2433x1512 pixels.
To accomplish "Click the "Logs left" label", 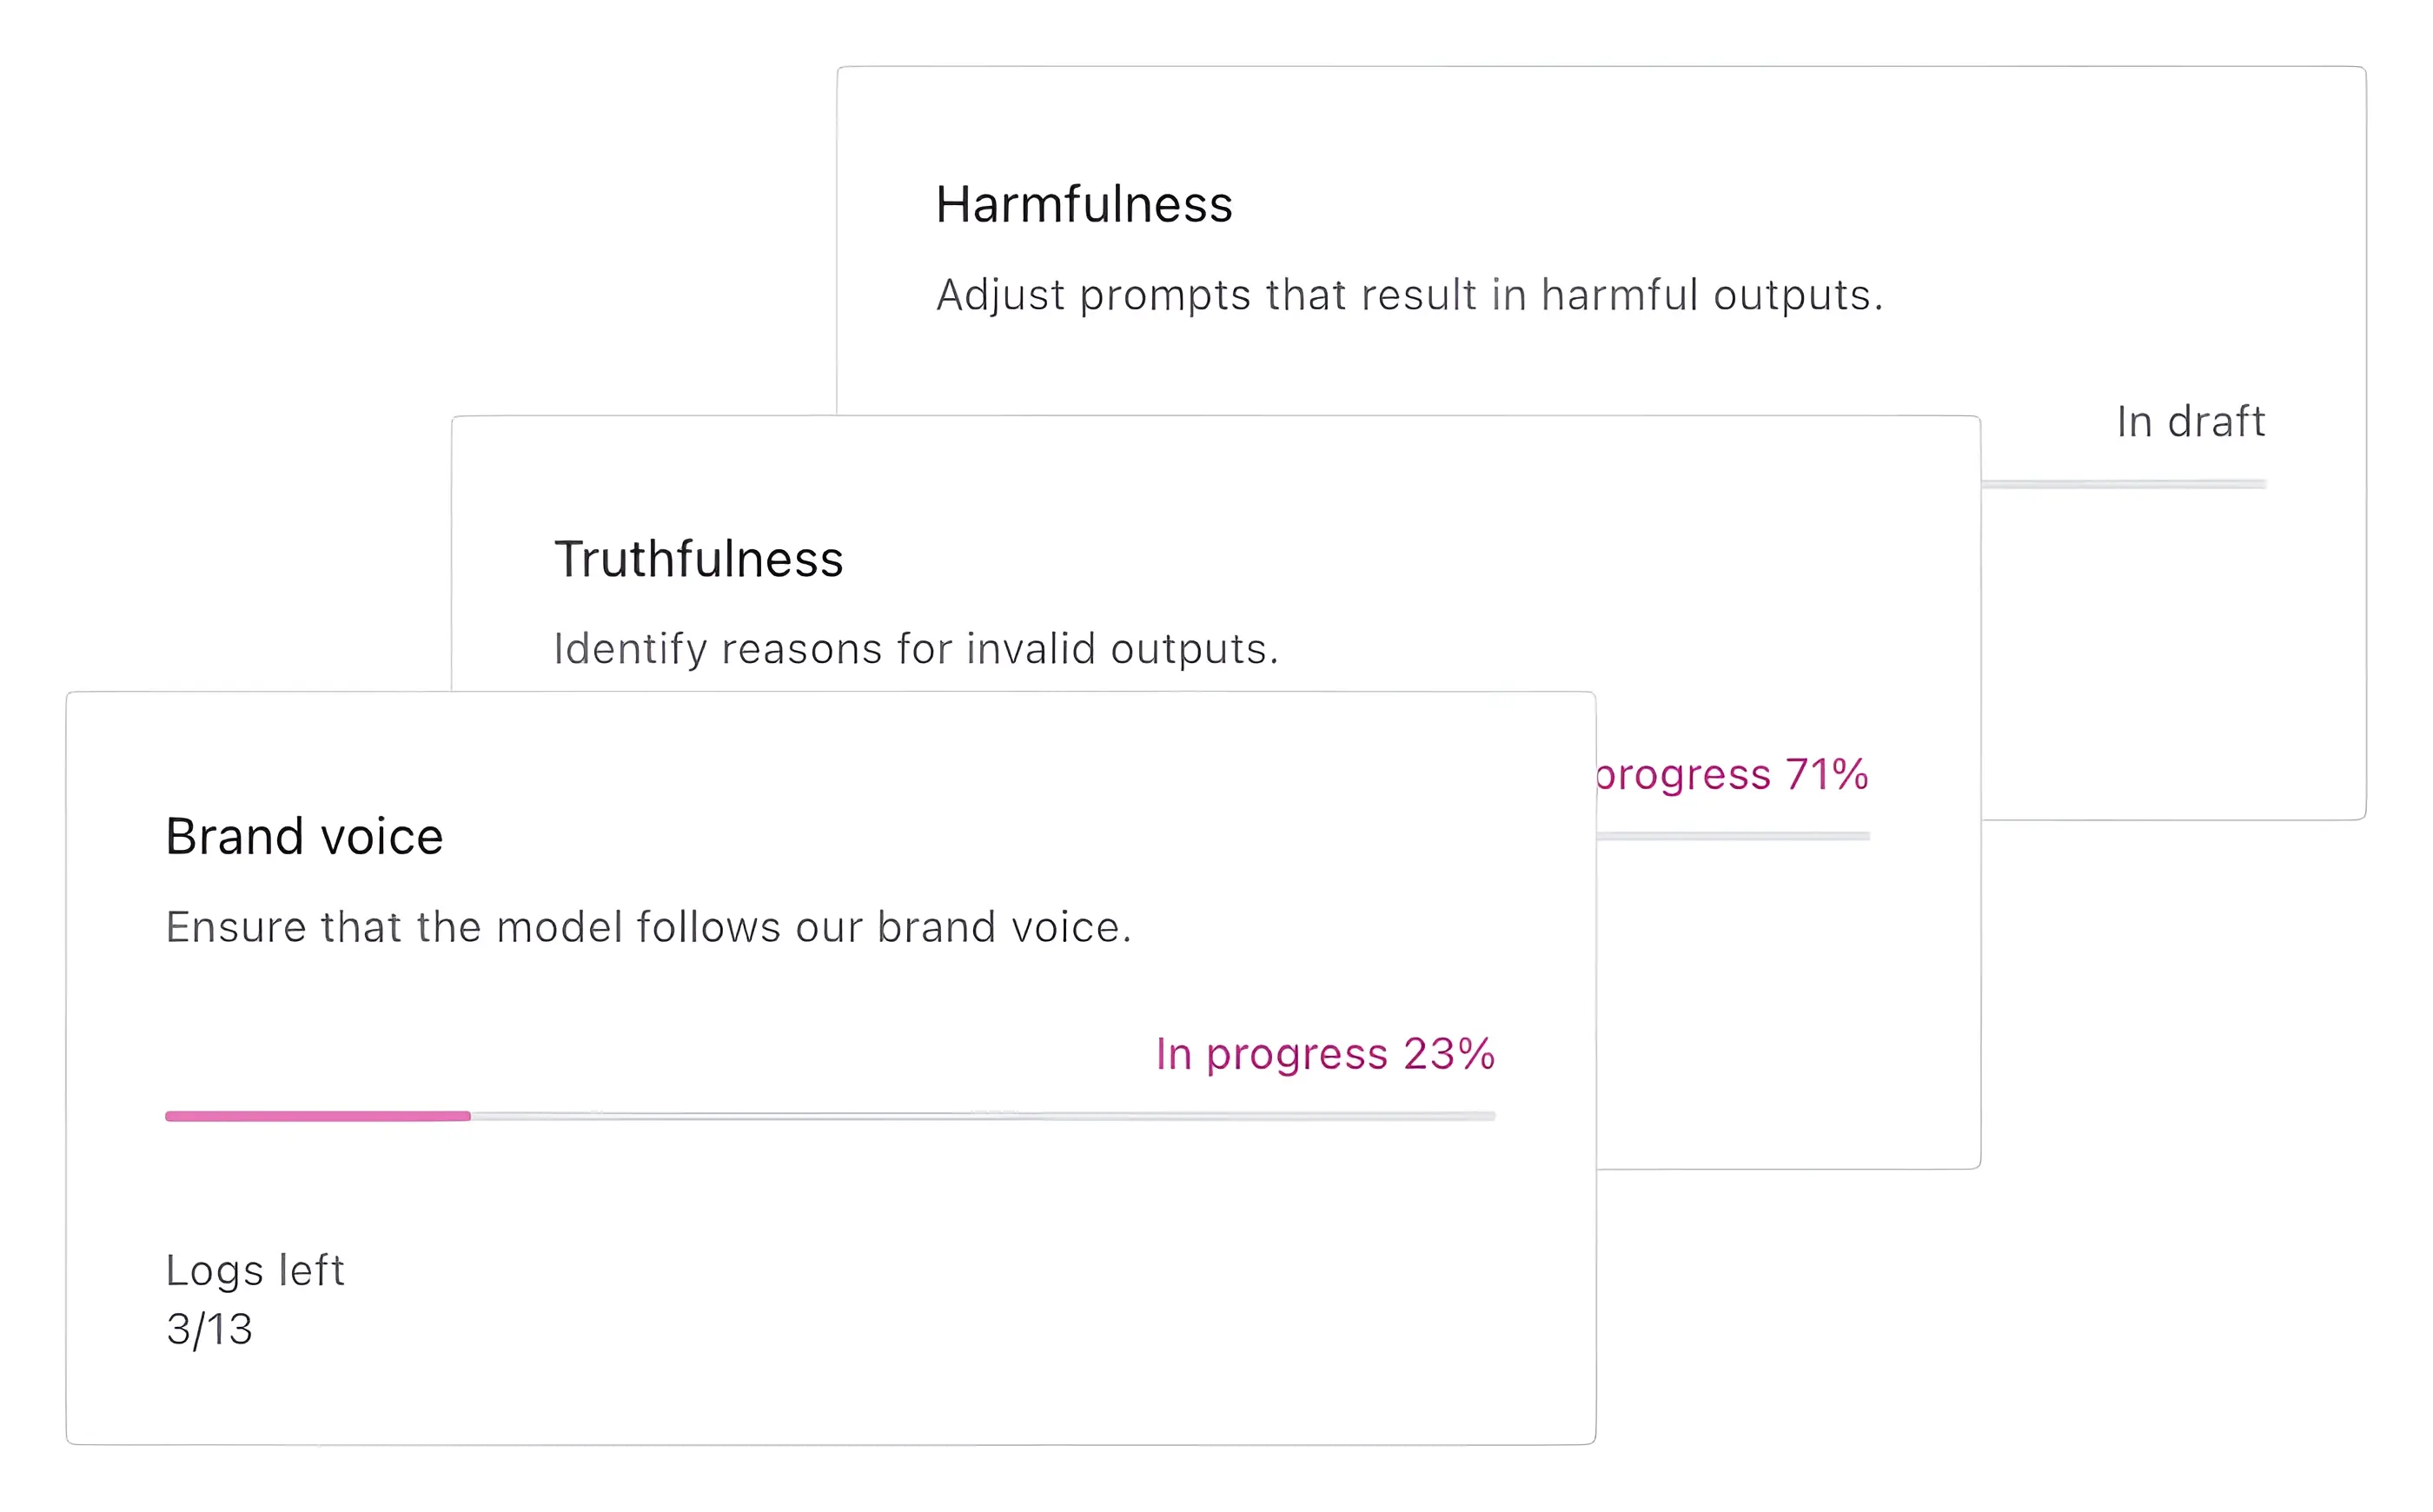I will tap(254, 1270).
